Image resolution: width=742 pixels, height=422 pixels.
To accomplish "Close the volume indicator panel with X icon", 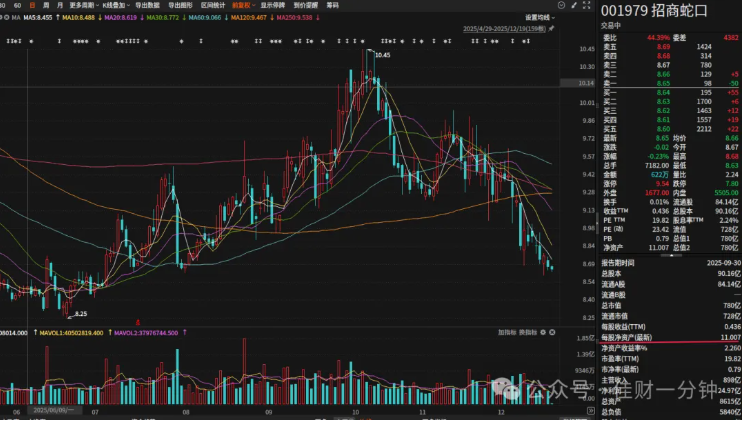I will 552,333.
